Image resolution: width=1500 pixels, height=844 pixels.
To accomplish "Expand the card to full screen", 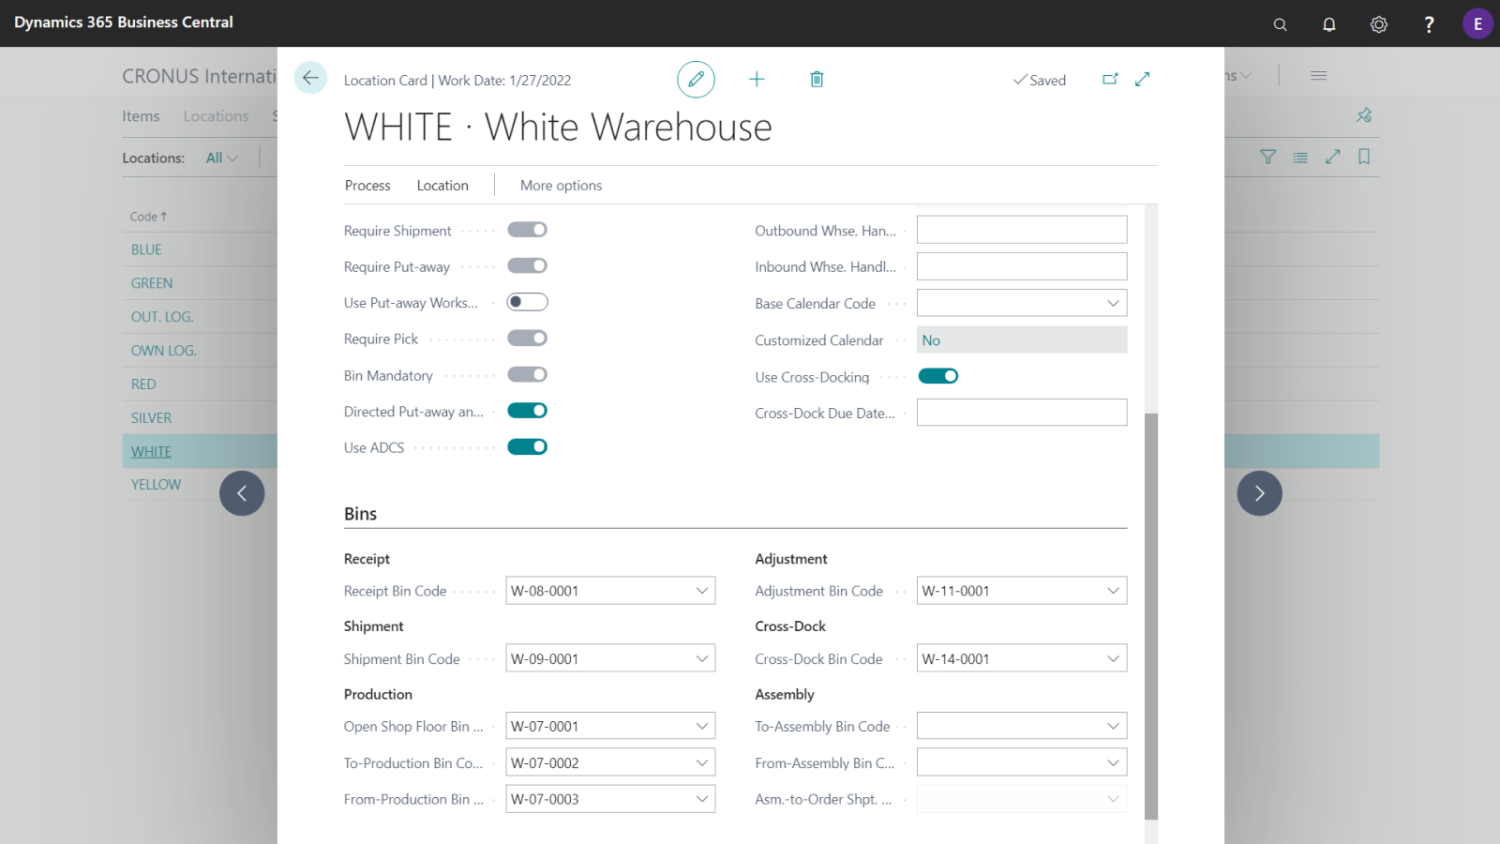I will pyautogui.click(x=1142, y=77).
